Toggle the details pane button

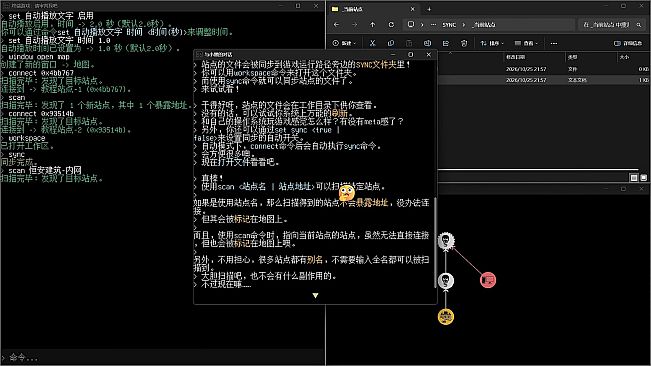[628, 43]
